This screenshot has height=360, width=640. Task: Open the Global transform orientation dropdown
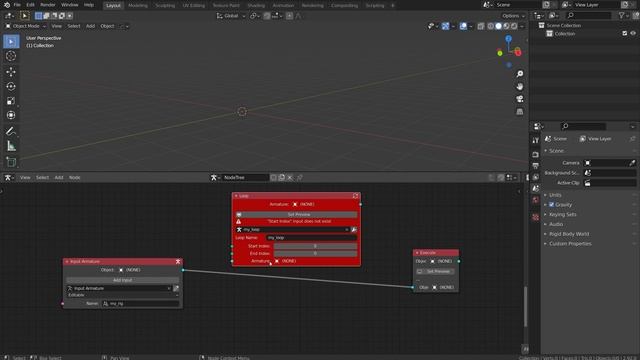point(231,16)
